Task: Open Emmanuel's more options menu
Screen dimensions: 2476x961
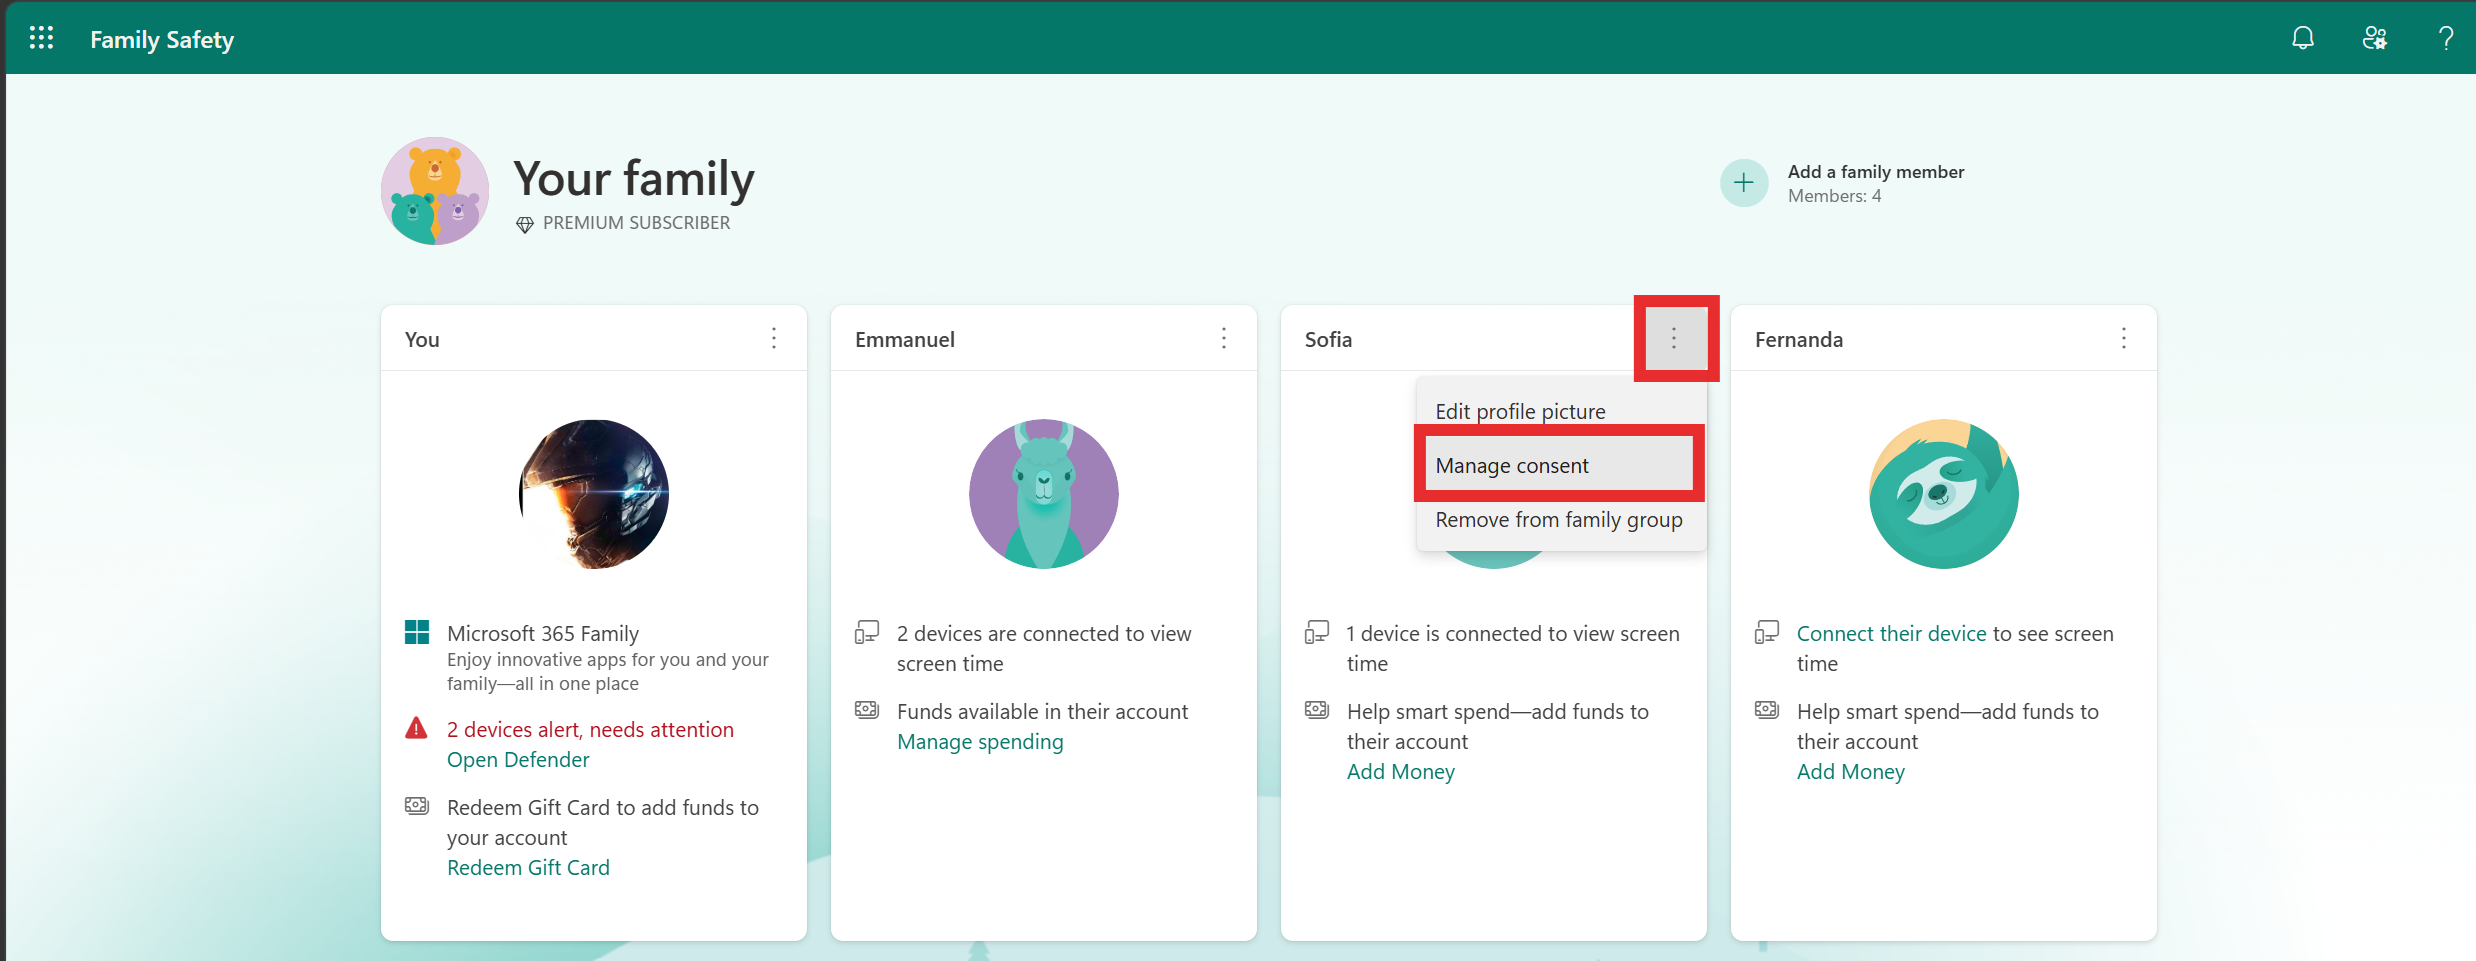Action: click(1224, 338)
